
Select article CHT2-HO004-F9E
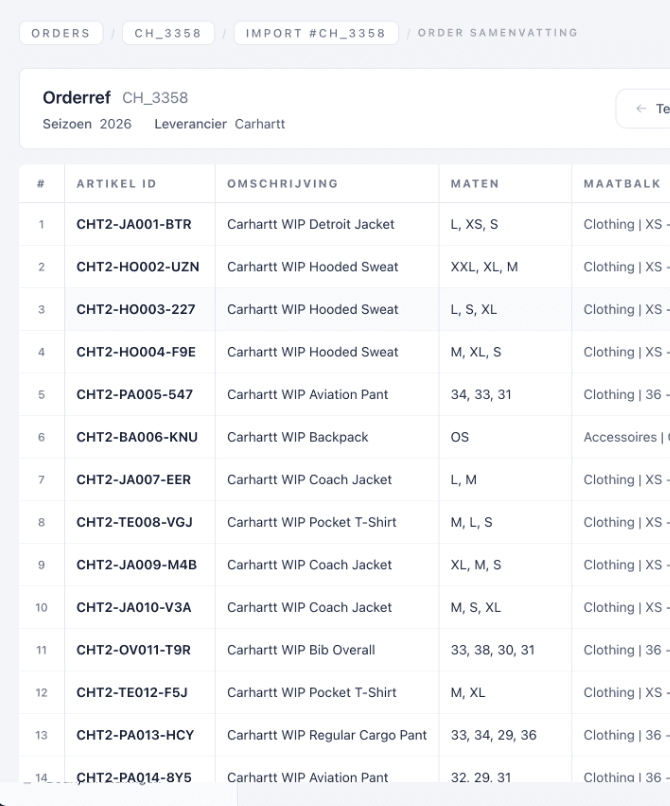click(x=136, y=352)
